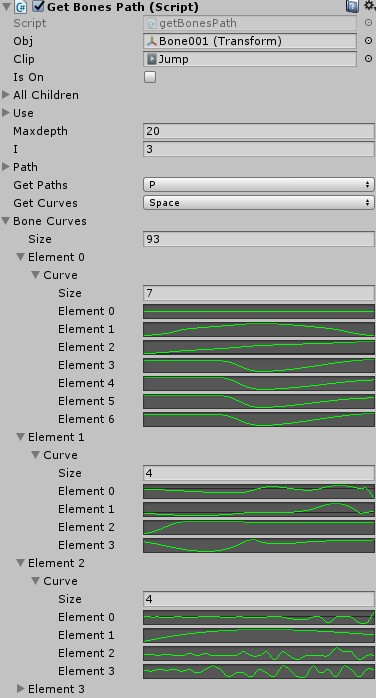Click the Bone Curves Size field showing 93

pos(259,239)
